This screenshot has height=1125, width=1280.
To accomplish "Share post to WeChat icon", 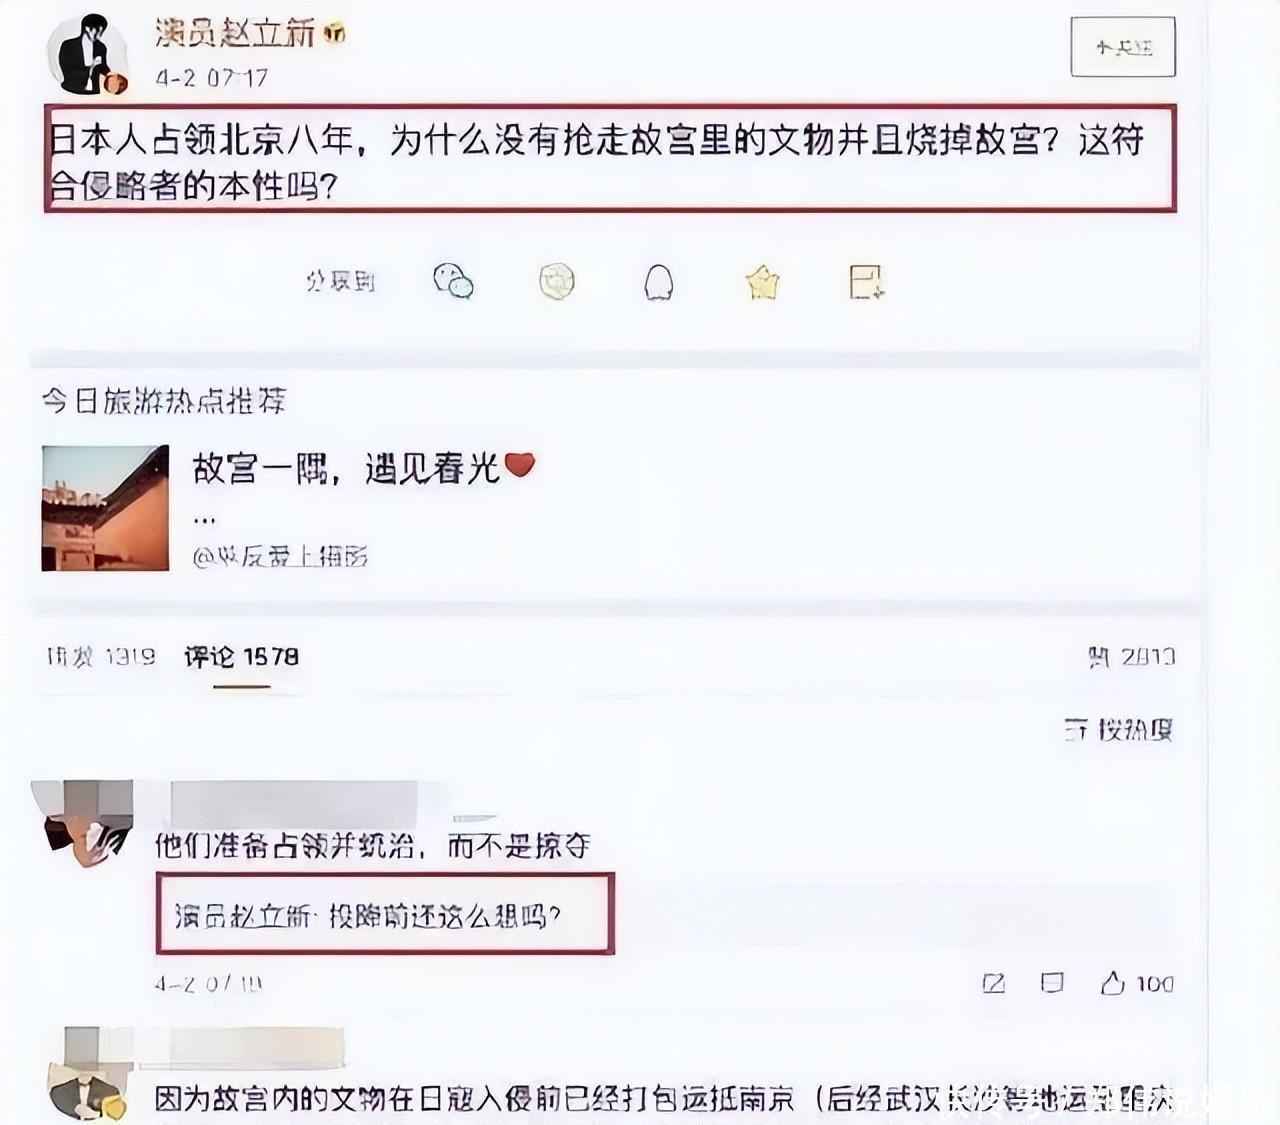I will [454, 281].
